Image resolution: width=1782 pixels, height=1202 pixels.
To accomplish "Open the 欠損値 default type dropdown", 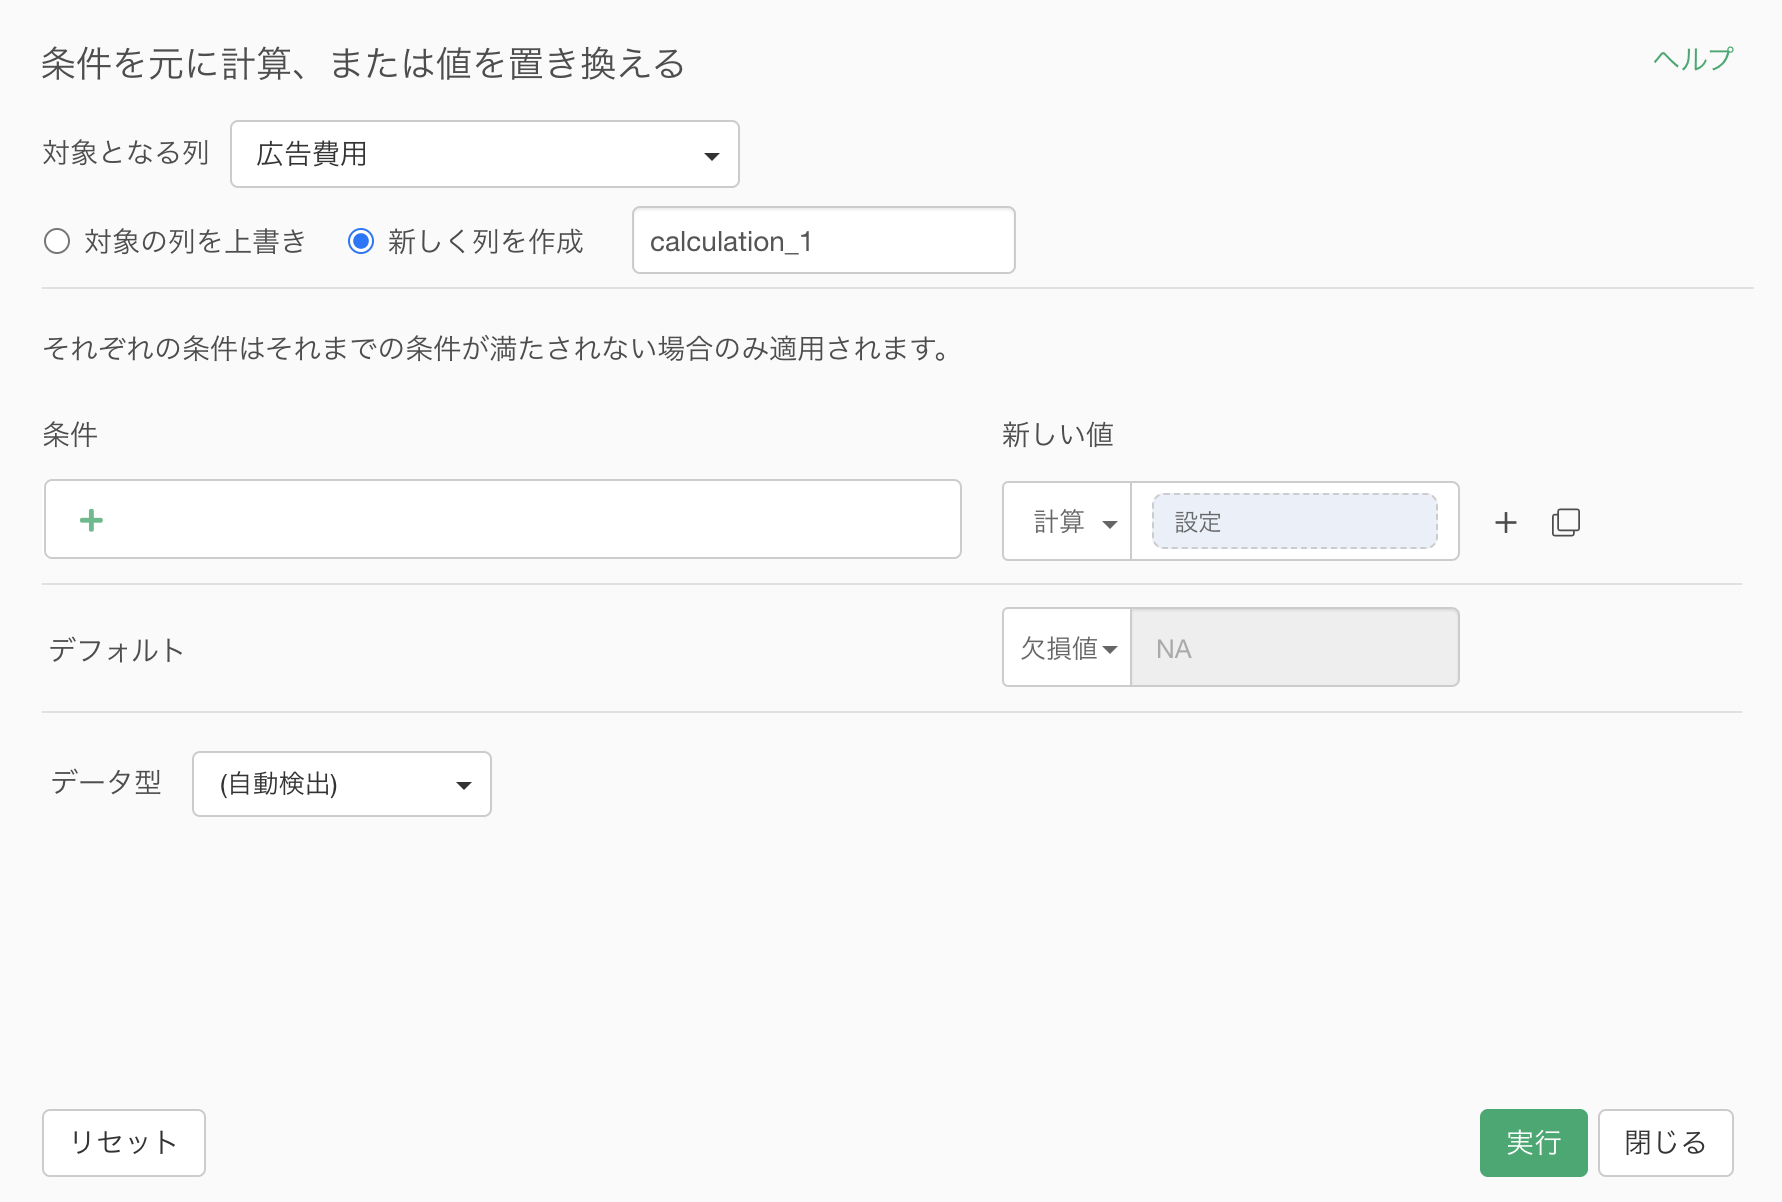I will coord(1067,648).
